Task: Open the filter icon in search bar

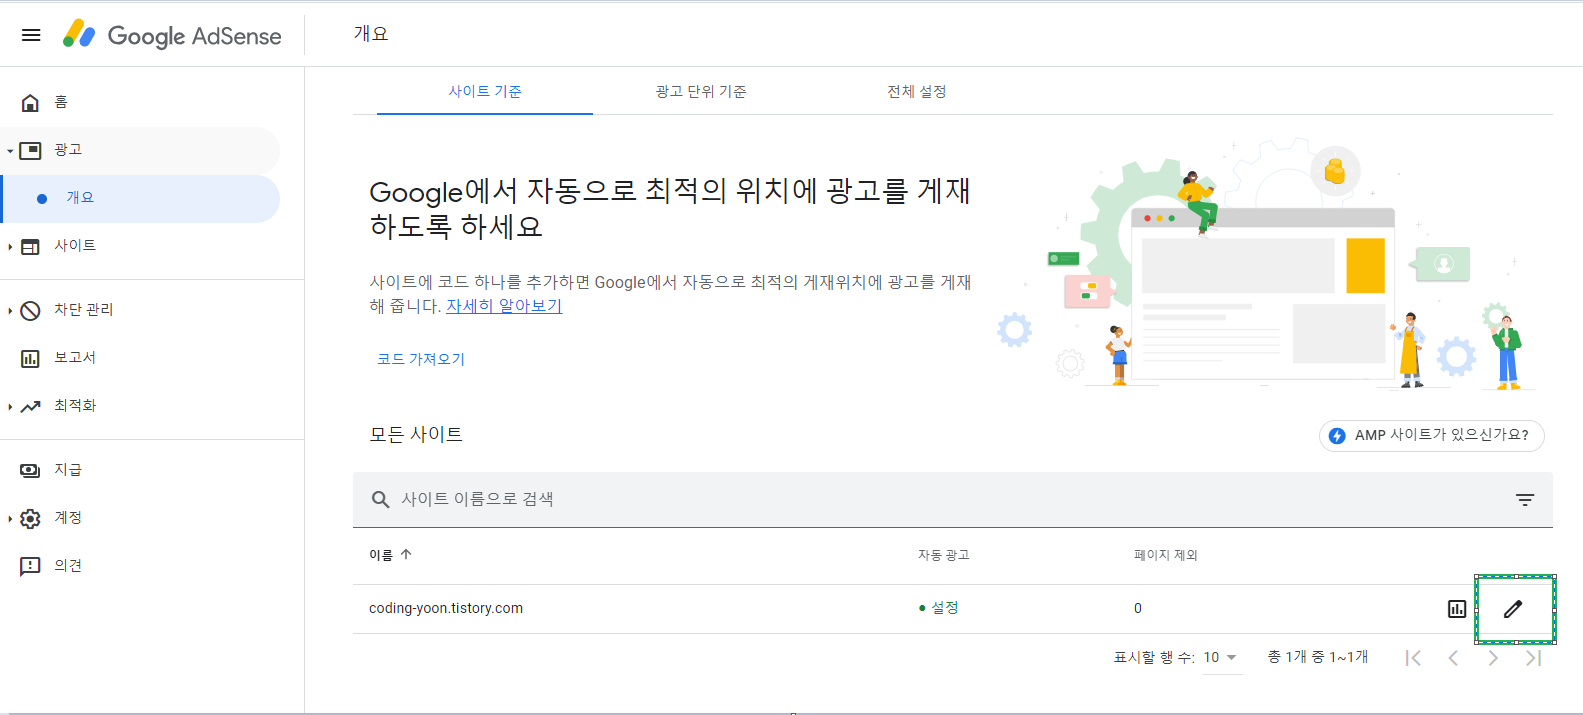Action: pyautogui.click(x=1525, y=500)
